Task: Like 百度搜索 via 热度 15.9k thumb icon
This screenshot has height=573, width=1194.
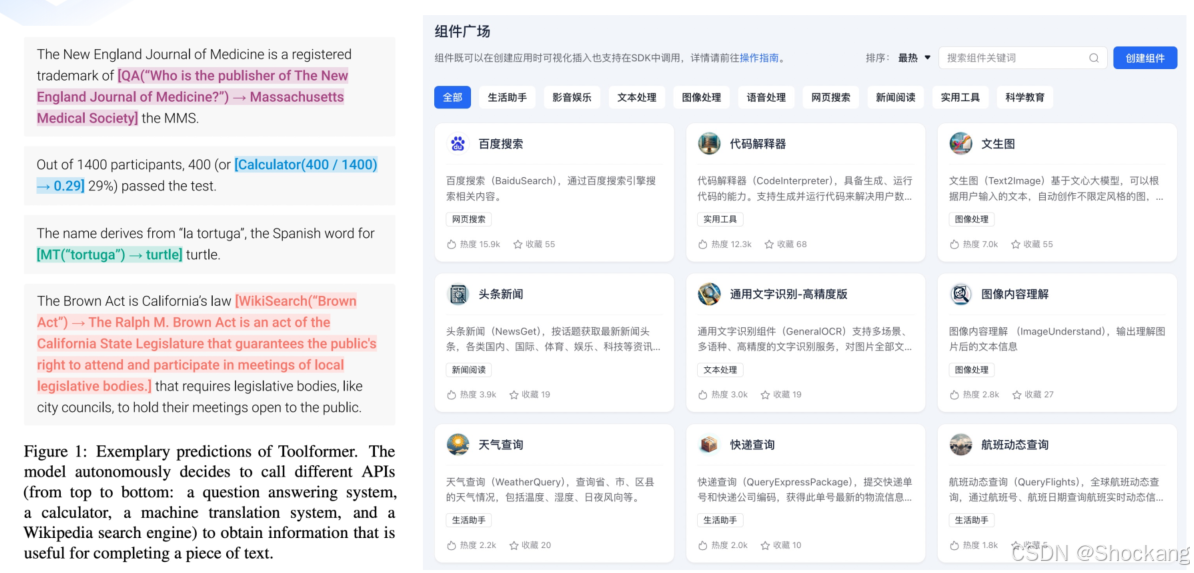Action: pyautogui.click(x=451, y=245)
